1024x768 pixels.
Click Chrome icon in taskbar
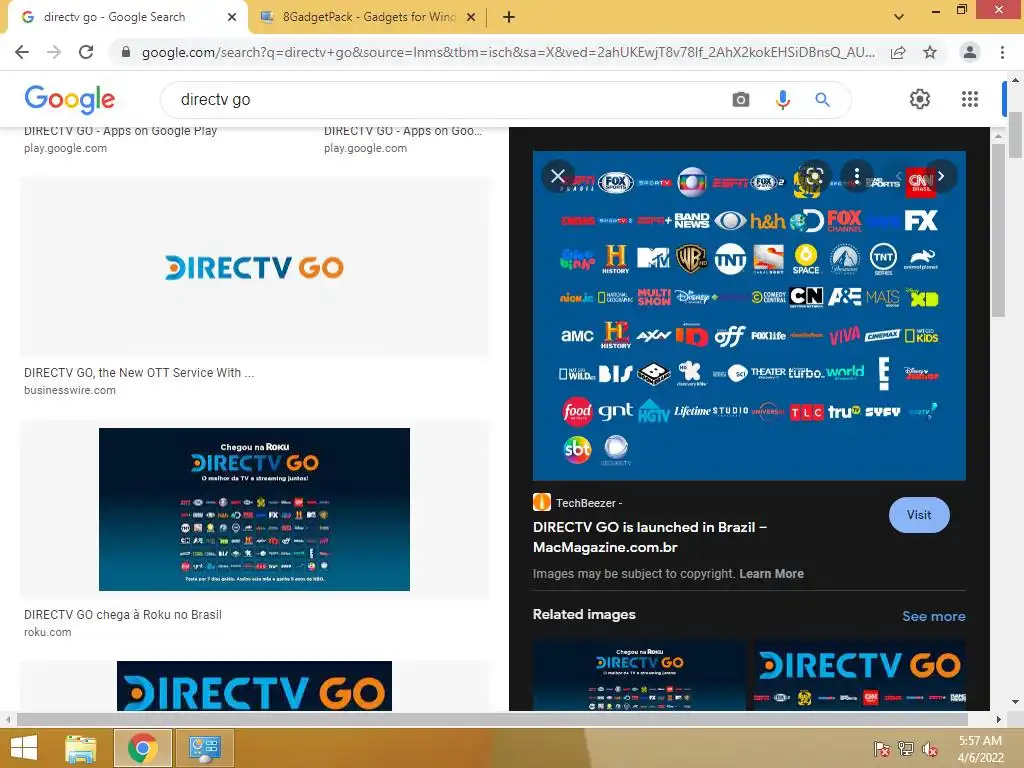click(142, 748)
